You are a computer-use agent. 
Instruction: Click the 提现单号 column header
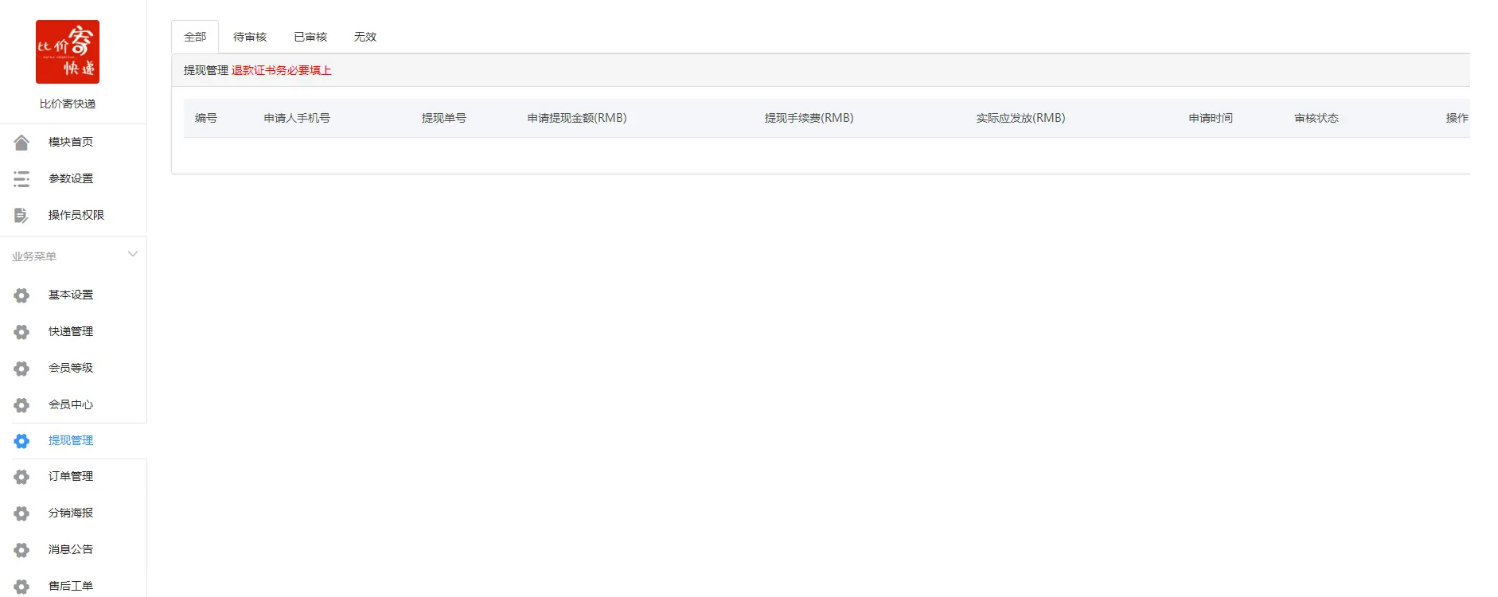[x=444, y=118]
